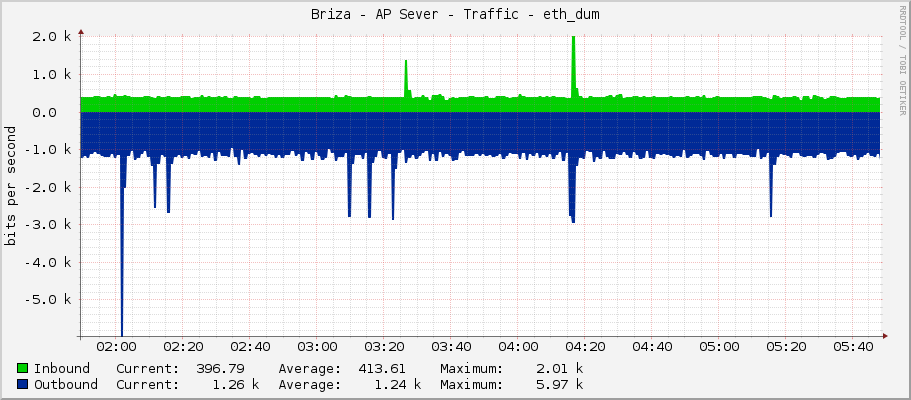Click the graph title 'Briza - AP Sever - Traffic - eth_dum'
Image resolution: width=911 pixels, height=400 pixels.
pyautogui.click(x=456, y=15)
